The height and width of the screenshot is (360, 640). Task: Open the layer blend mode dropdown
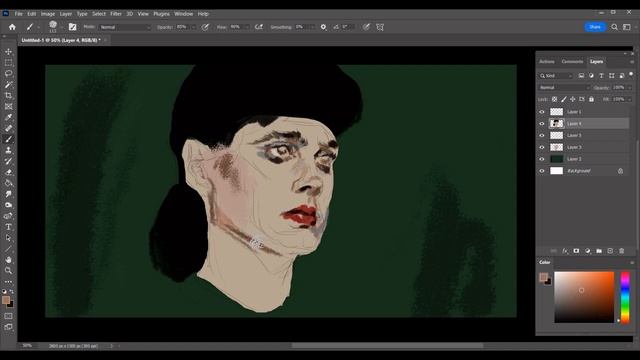(564, 88)
